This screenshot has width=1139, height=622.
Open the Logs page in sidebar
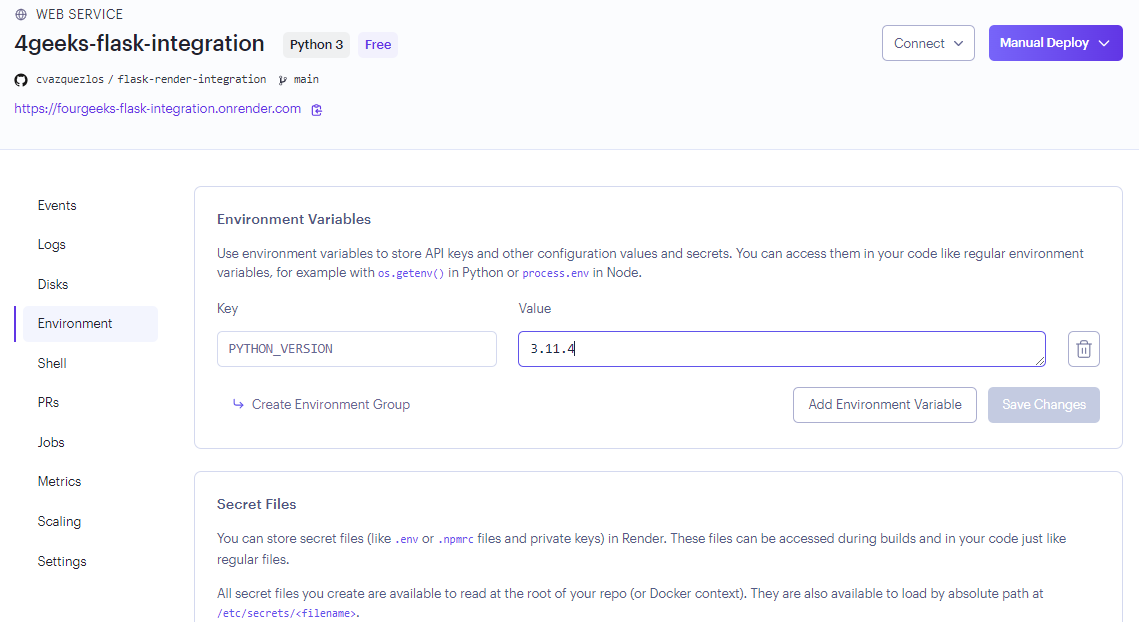pyautogui.click(x=52, y=245)
